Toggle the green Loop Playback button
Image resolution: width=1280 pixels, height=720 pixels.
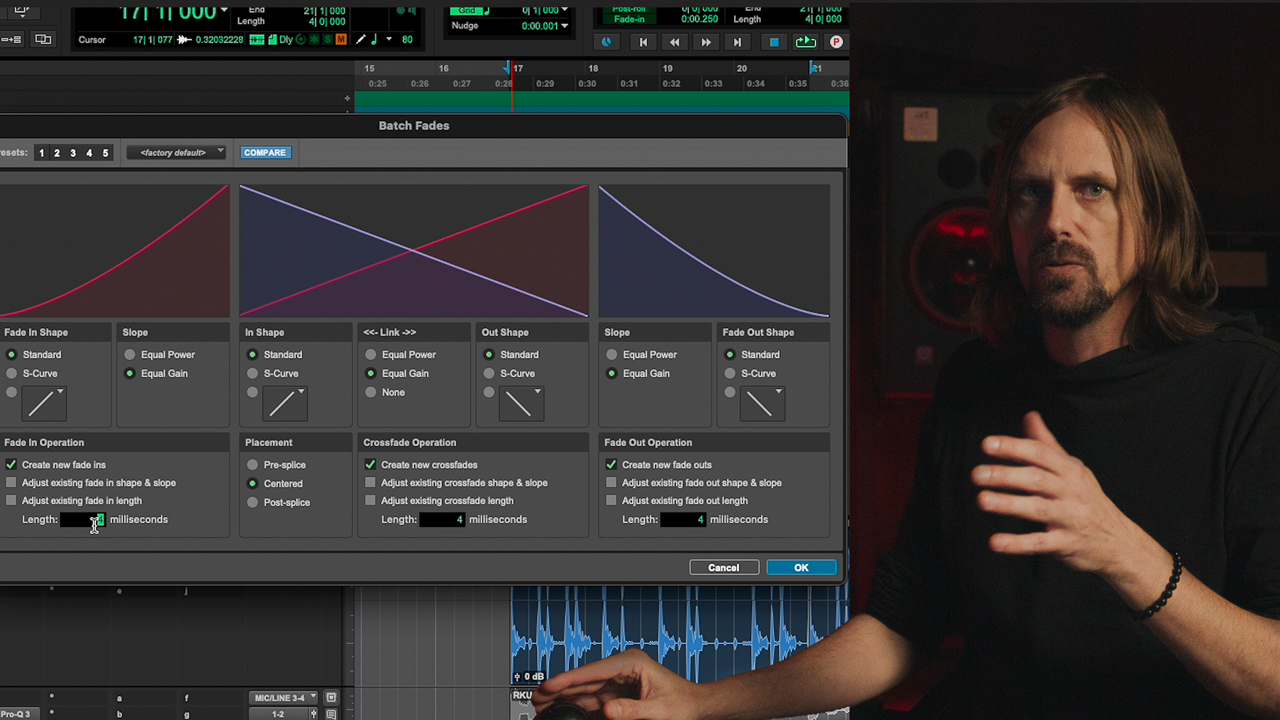pyautogui.click(x=805, y=42)
